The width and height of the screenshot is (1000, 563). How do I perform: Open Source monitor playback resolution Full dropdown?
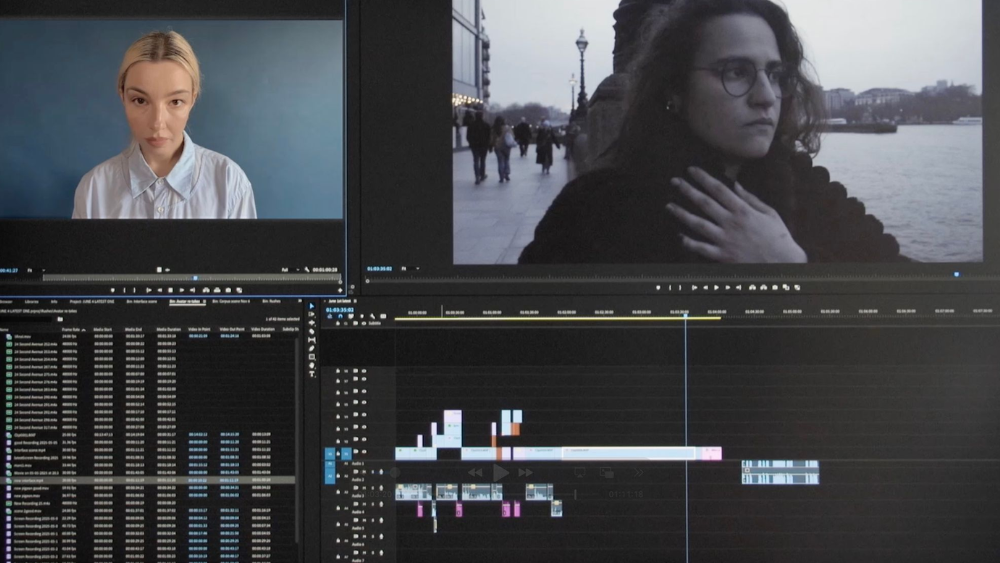(286, 270)
